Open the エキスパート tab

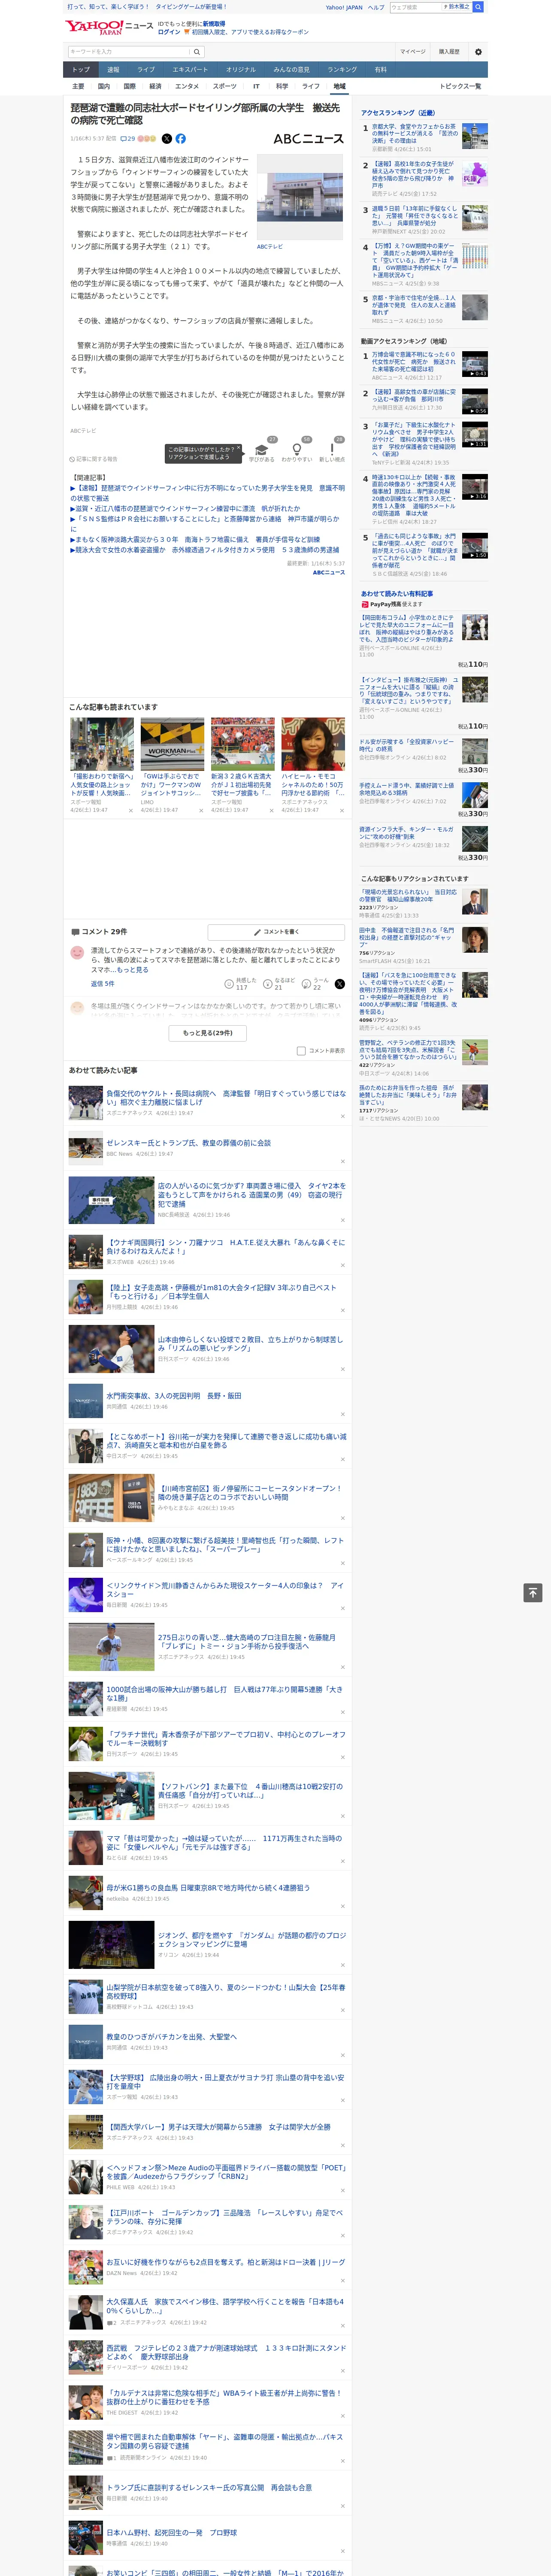tap(190, 70)
